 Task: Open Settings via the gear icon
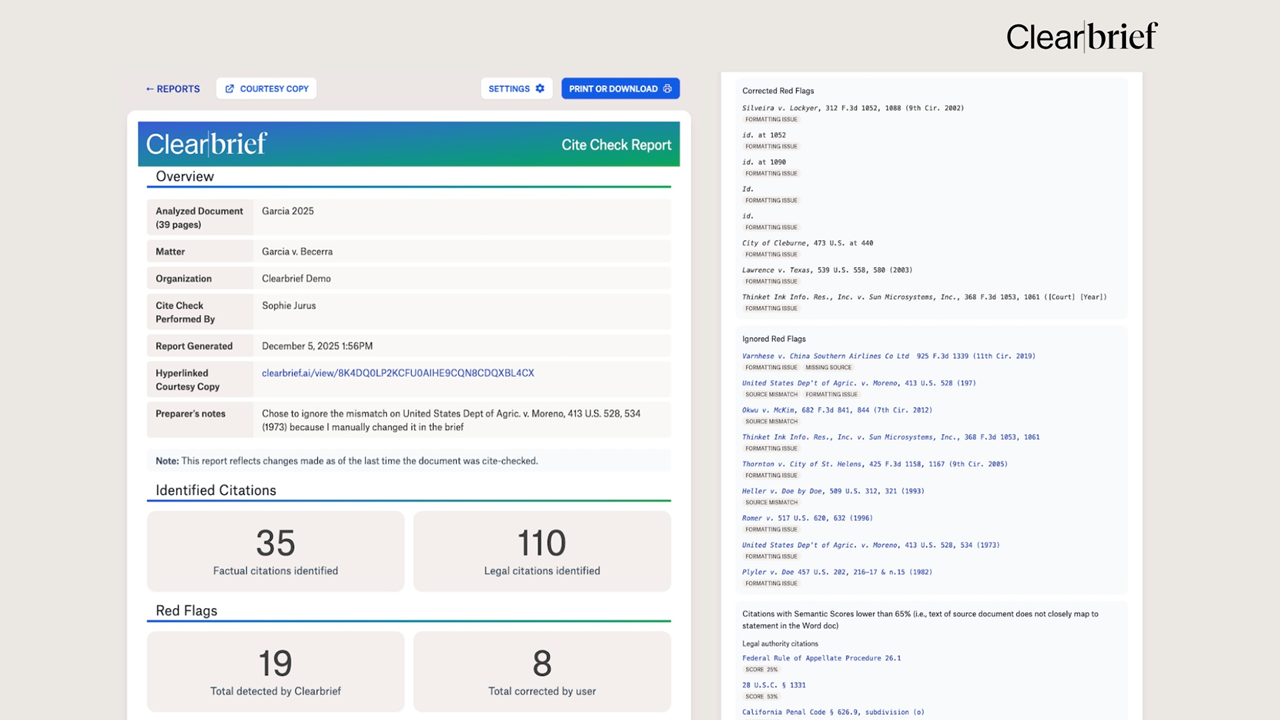539,88
